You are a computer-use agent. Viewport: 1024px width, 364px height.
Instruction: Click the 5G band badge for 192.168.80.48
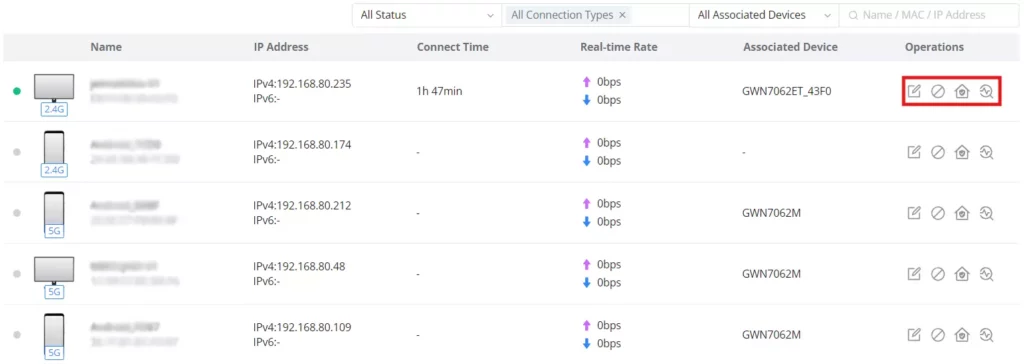(x=54, y=292)
